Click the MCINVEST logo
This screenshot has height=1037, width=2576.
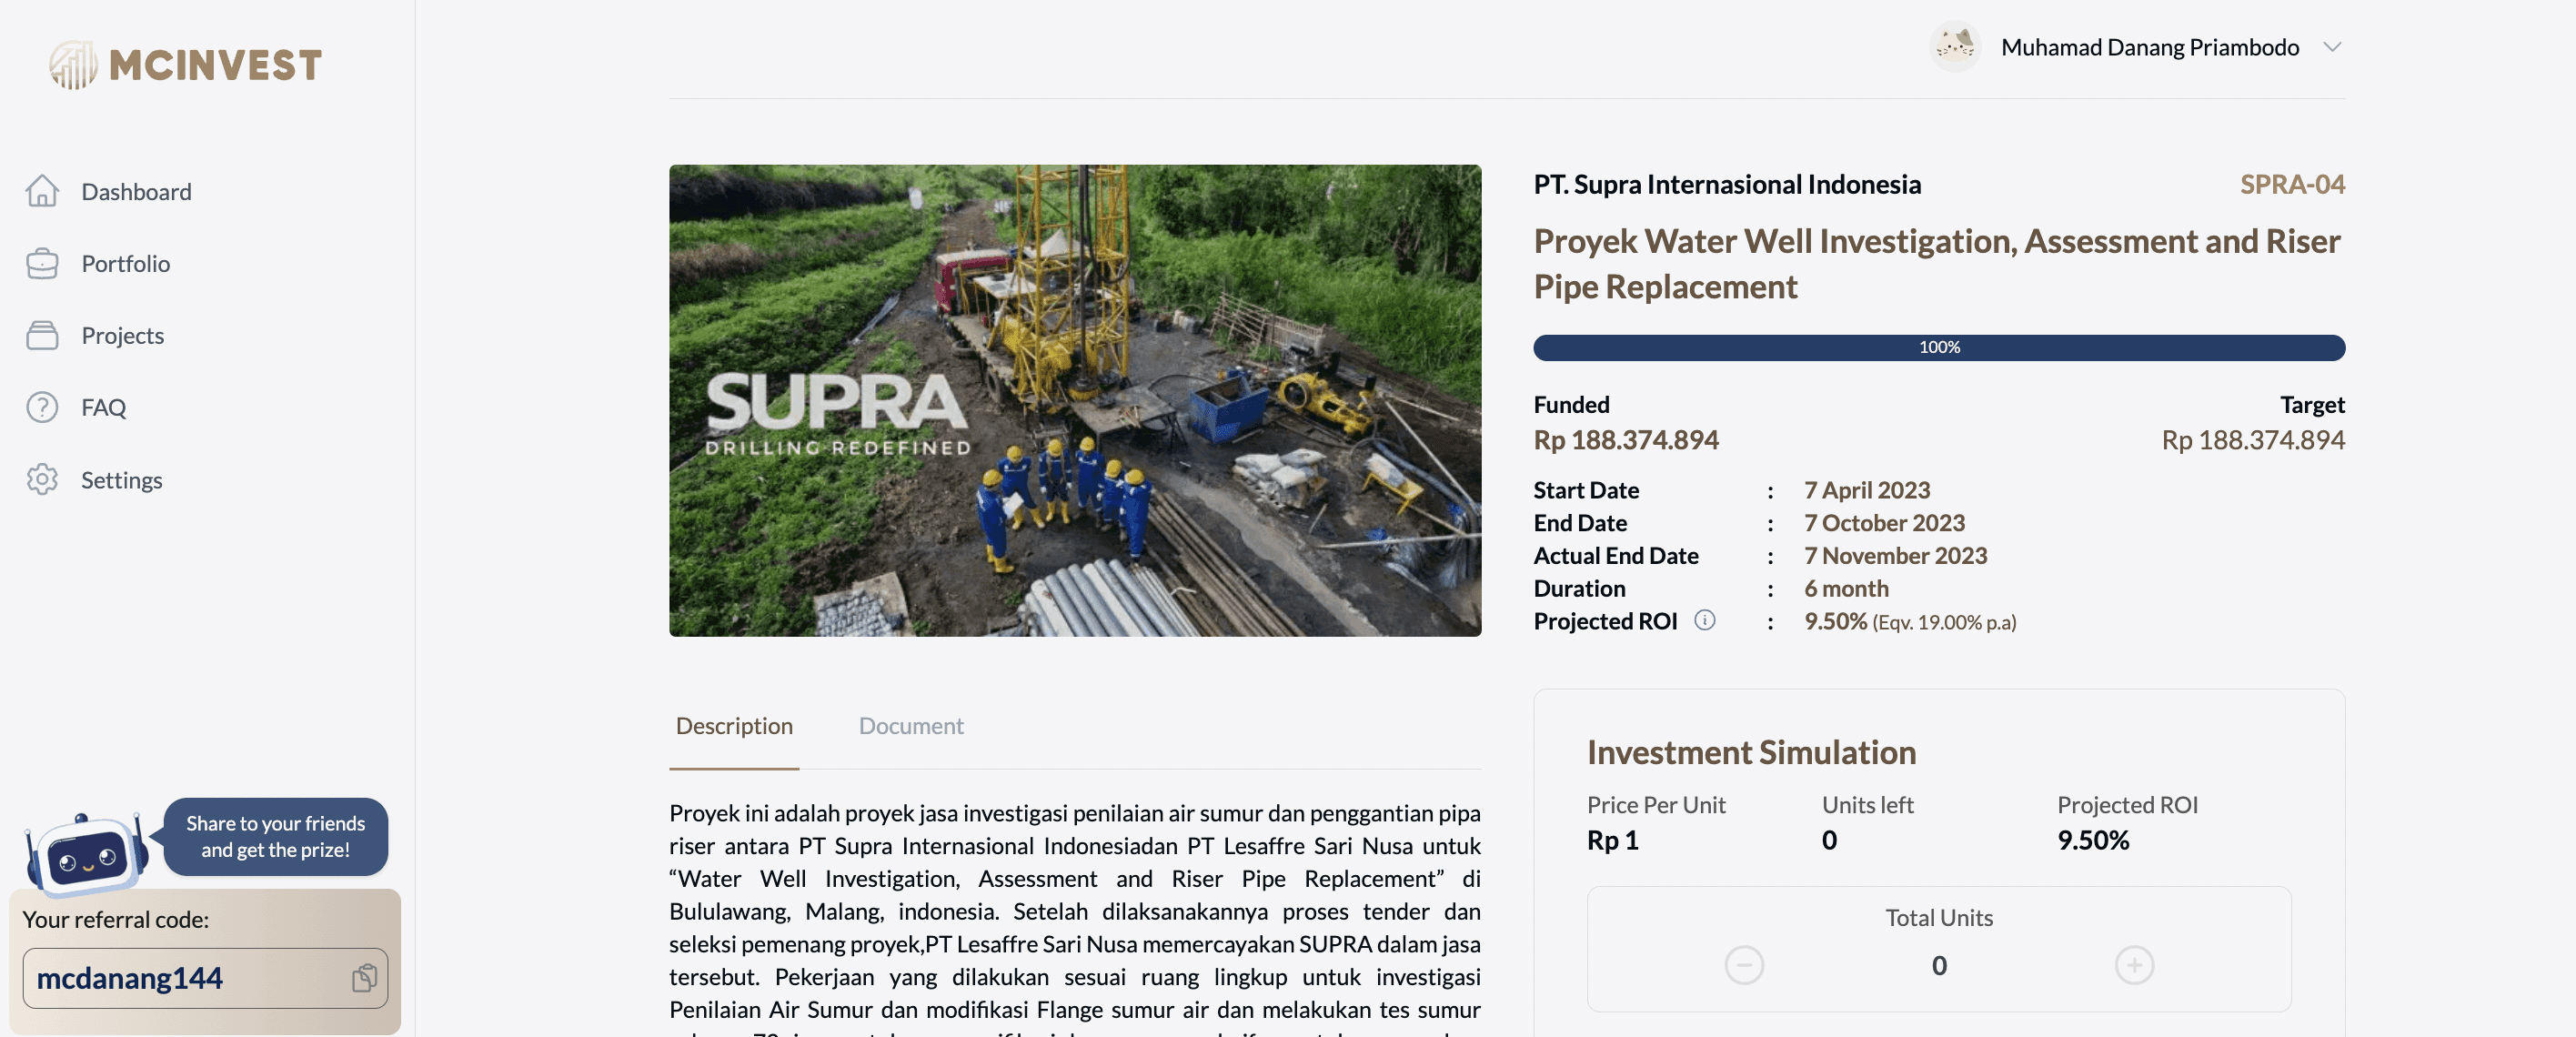pos(186,65)
